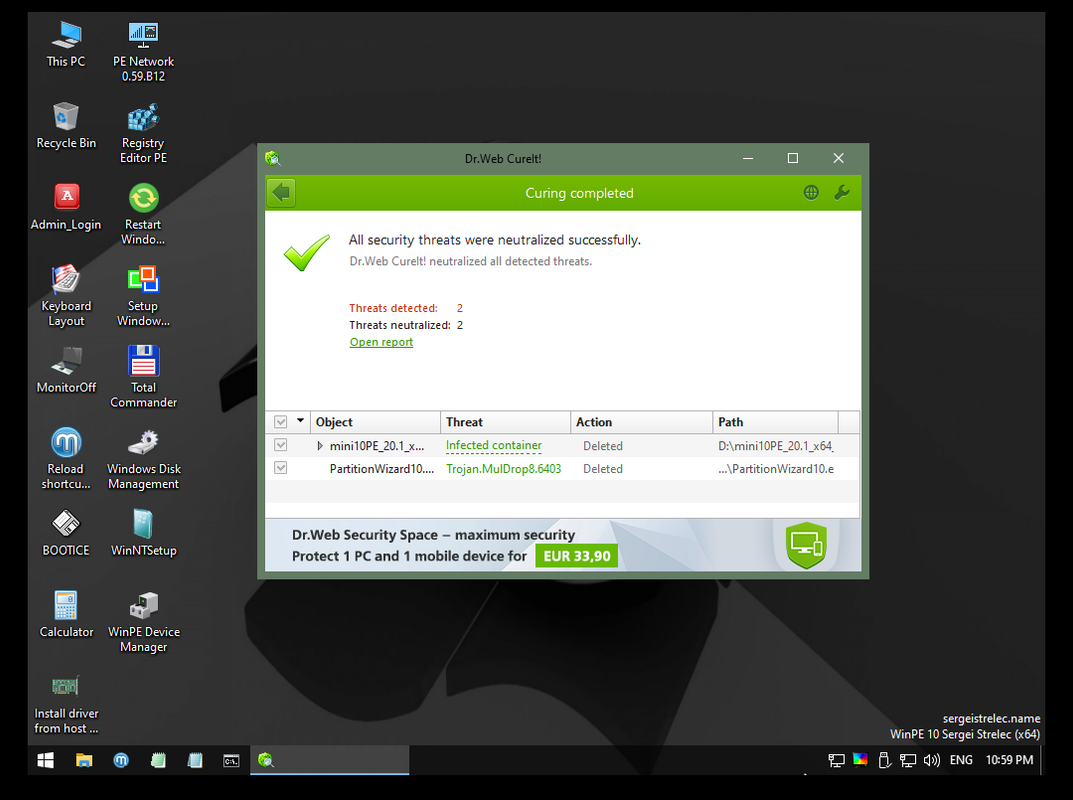Screen dimensions: 1073x800
Task: Click the D:\mini10PE_20.1_x64 path cell
Action: tap(775, 446)
